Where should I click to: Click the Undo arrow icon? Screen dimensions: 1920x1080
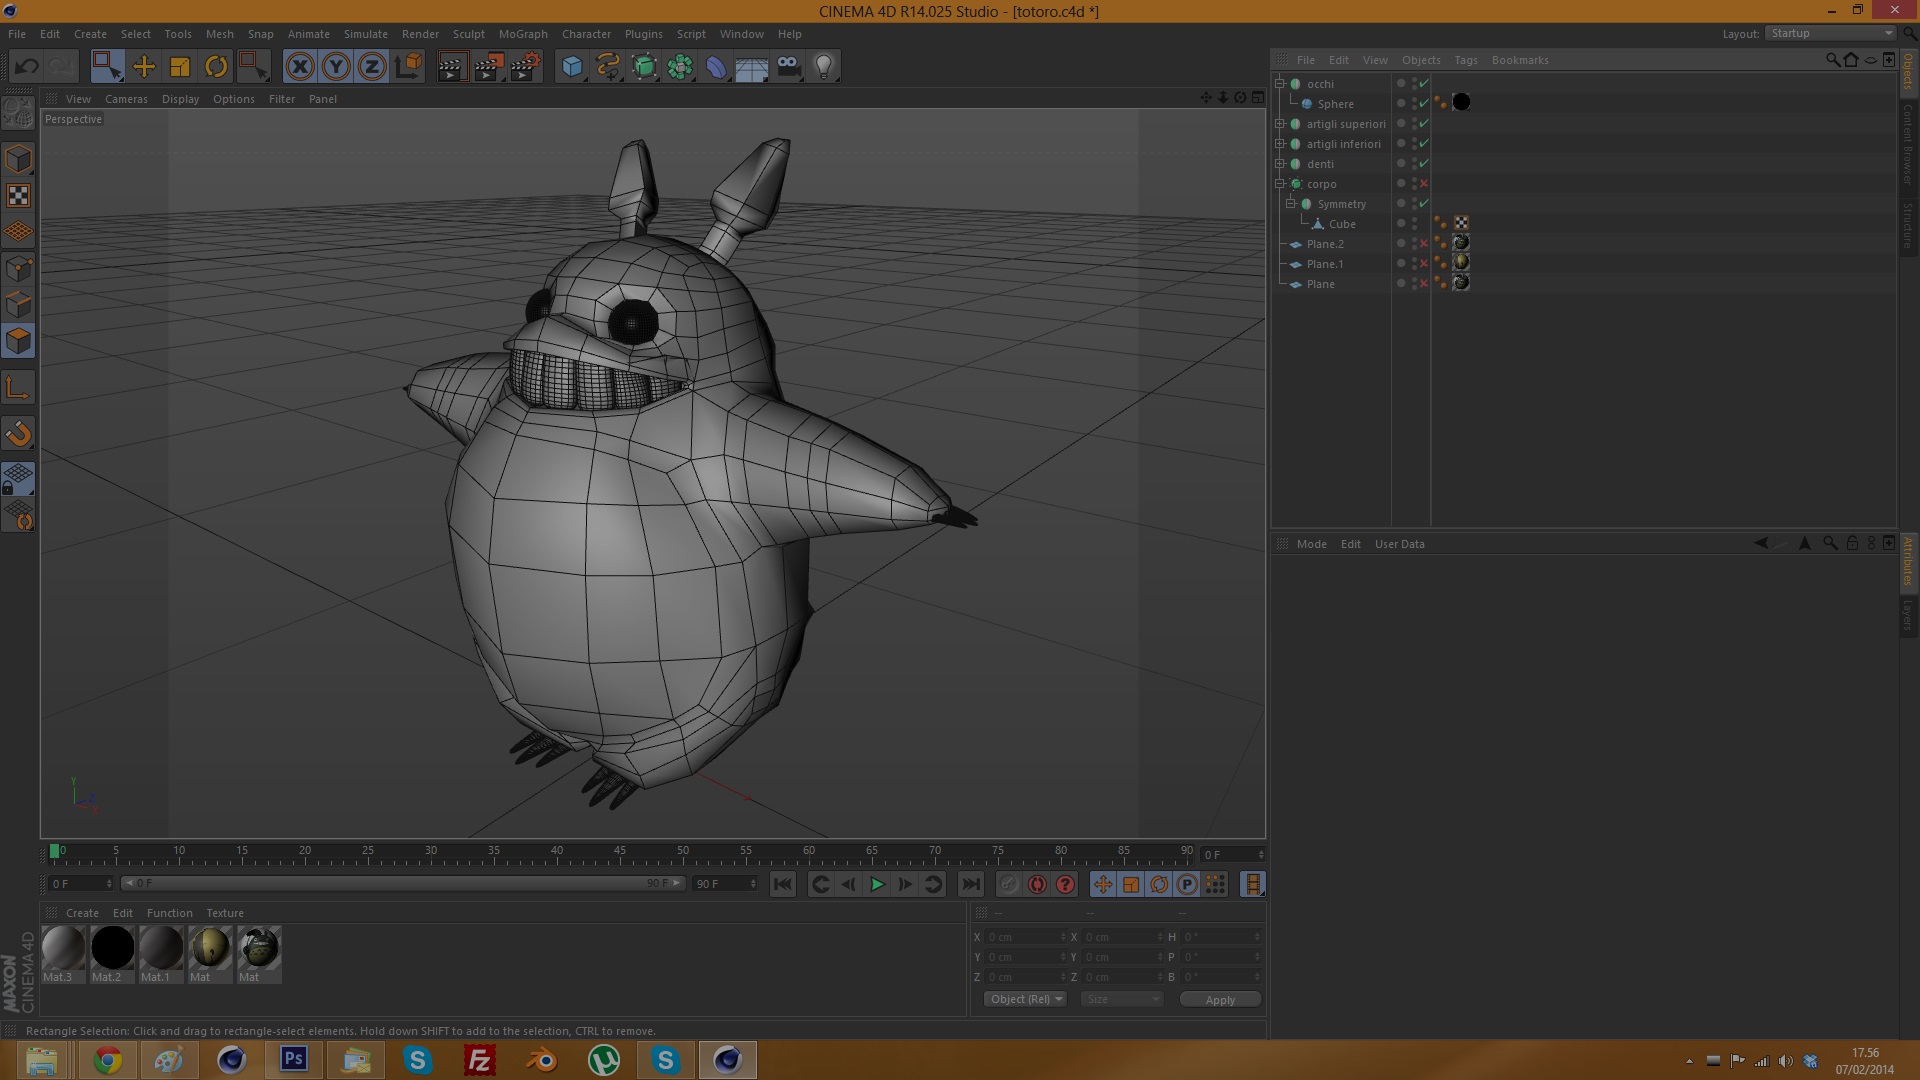pyautogui.click(x=27, y=67)
